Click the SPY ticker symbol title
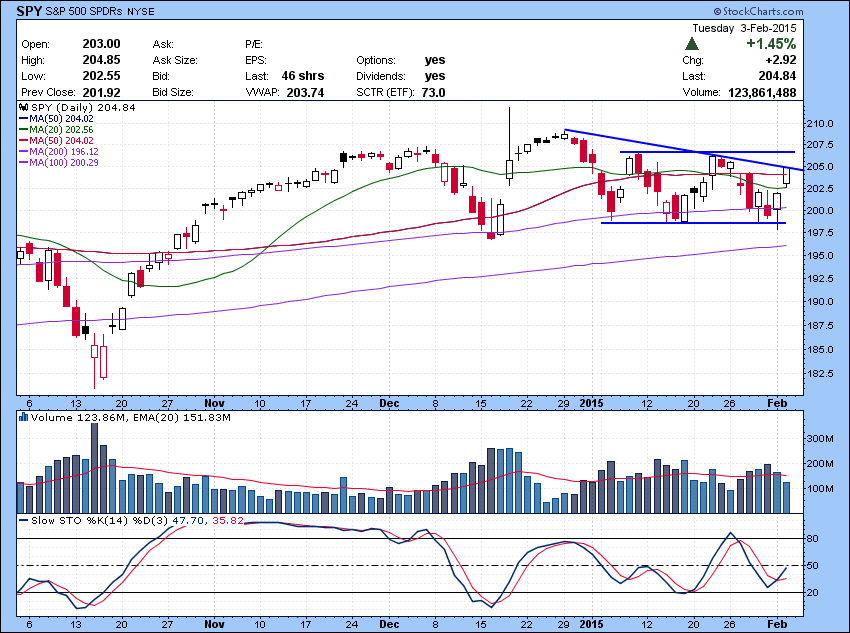850x633 pixels. (x=29, y=11)
